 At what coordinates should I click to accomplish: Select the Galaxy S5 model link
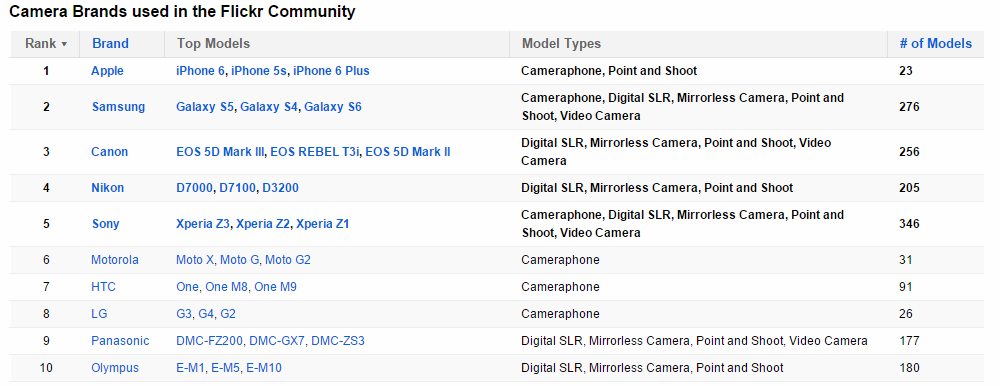(x=205, y=107)
